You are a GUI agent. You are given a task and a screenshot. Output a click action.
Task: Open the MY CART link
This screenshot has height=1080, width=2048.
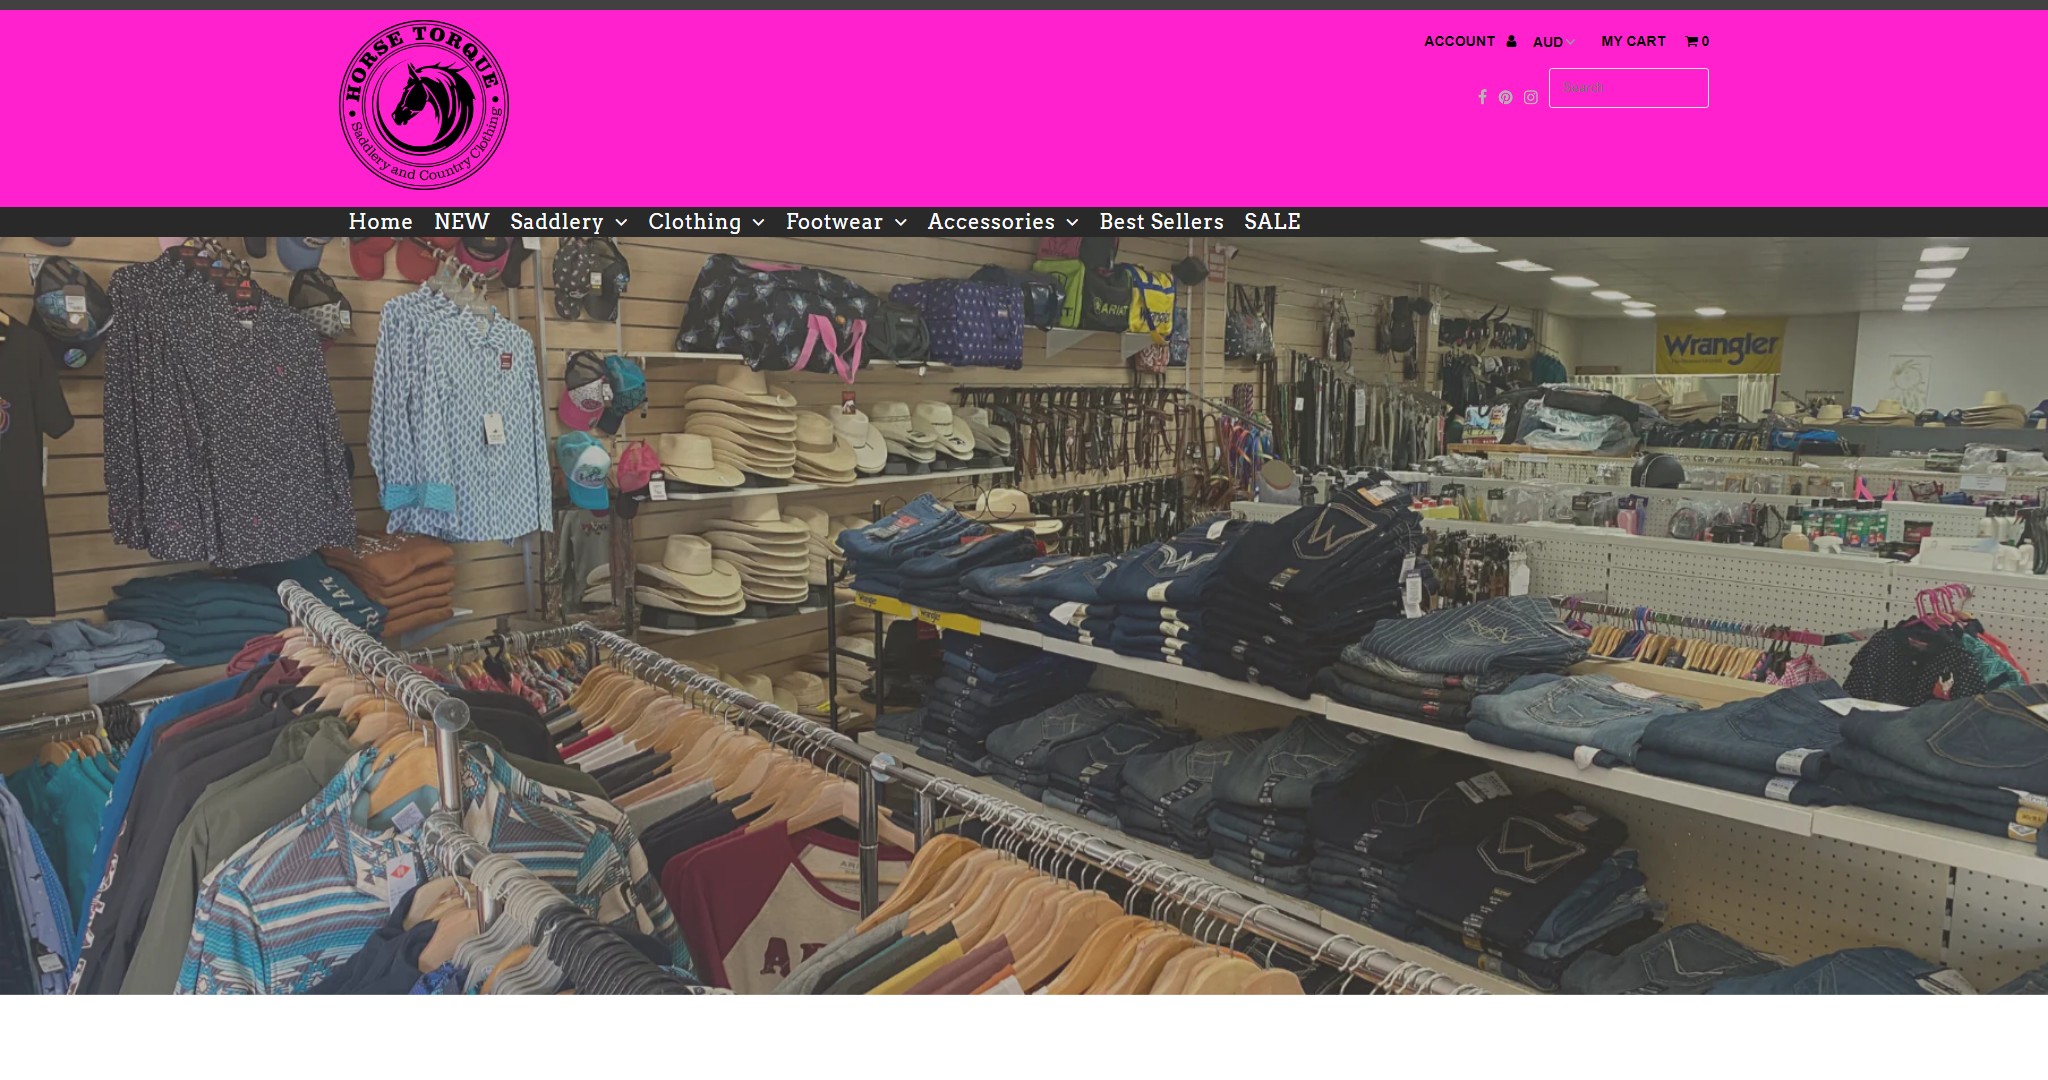pos(1634,41)
